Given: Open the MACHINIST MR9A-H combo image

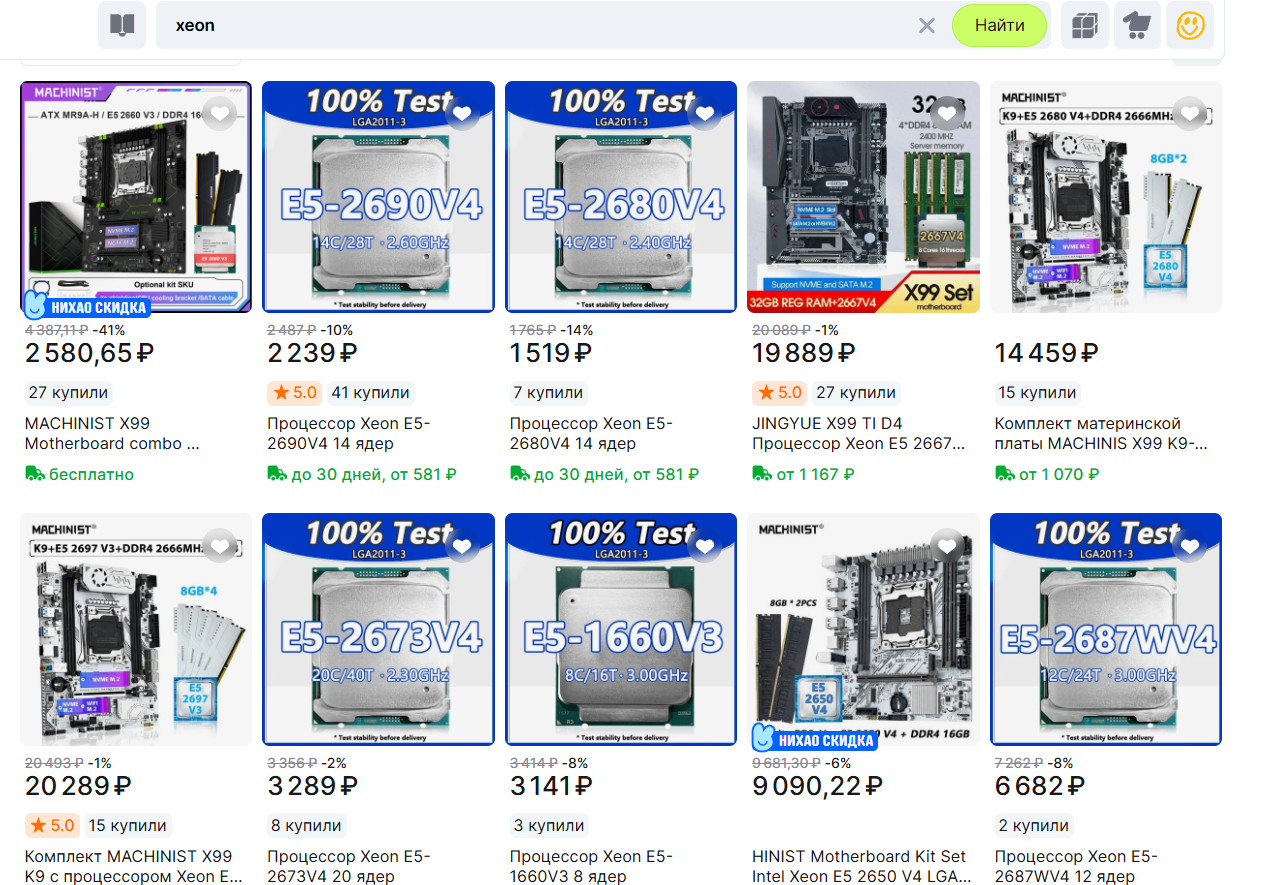Looking at the screenshot, I should (x=136, y=197).
